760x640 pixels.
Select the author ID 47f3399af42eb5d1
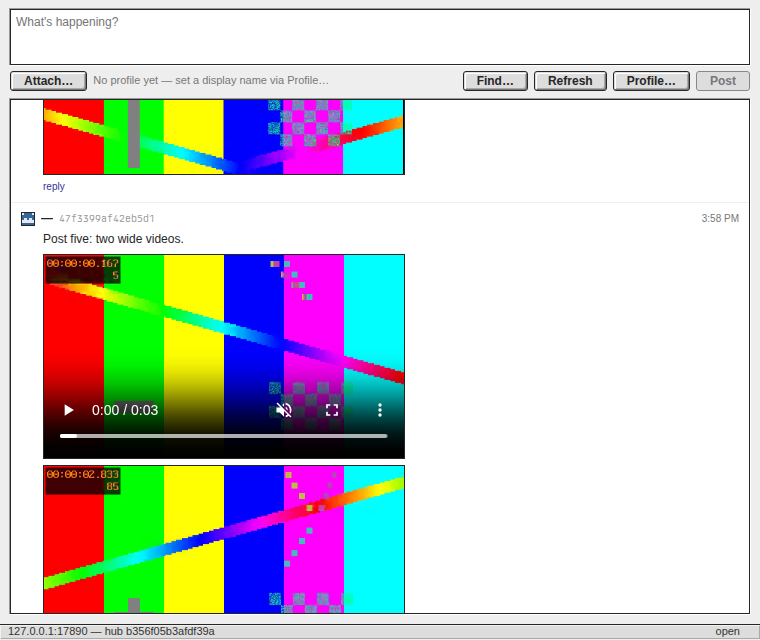[107, 219]
